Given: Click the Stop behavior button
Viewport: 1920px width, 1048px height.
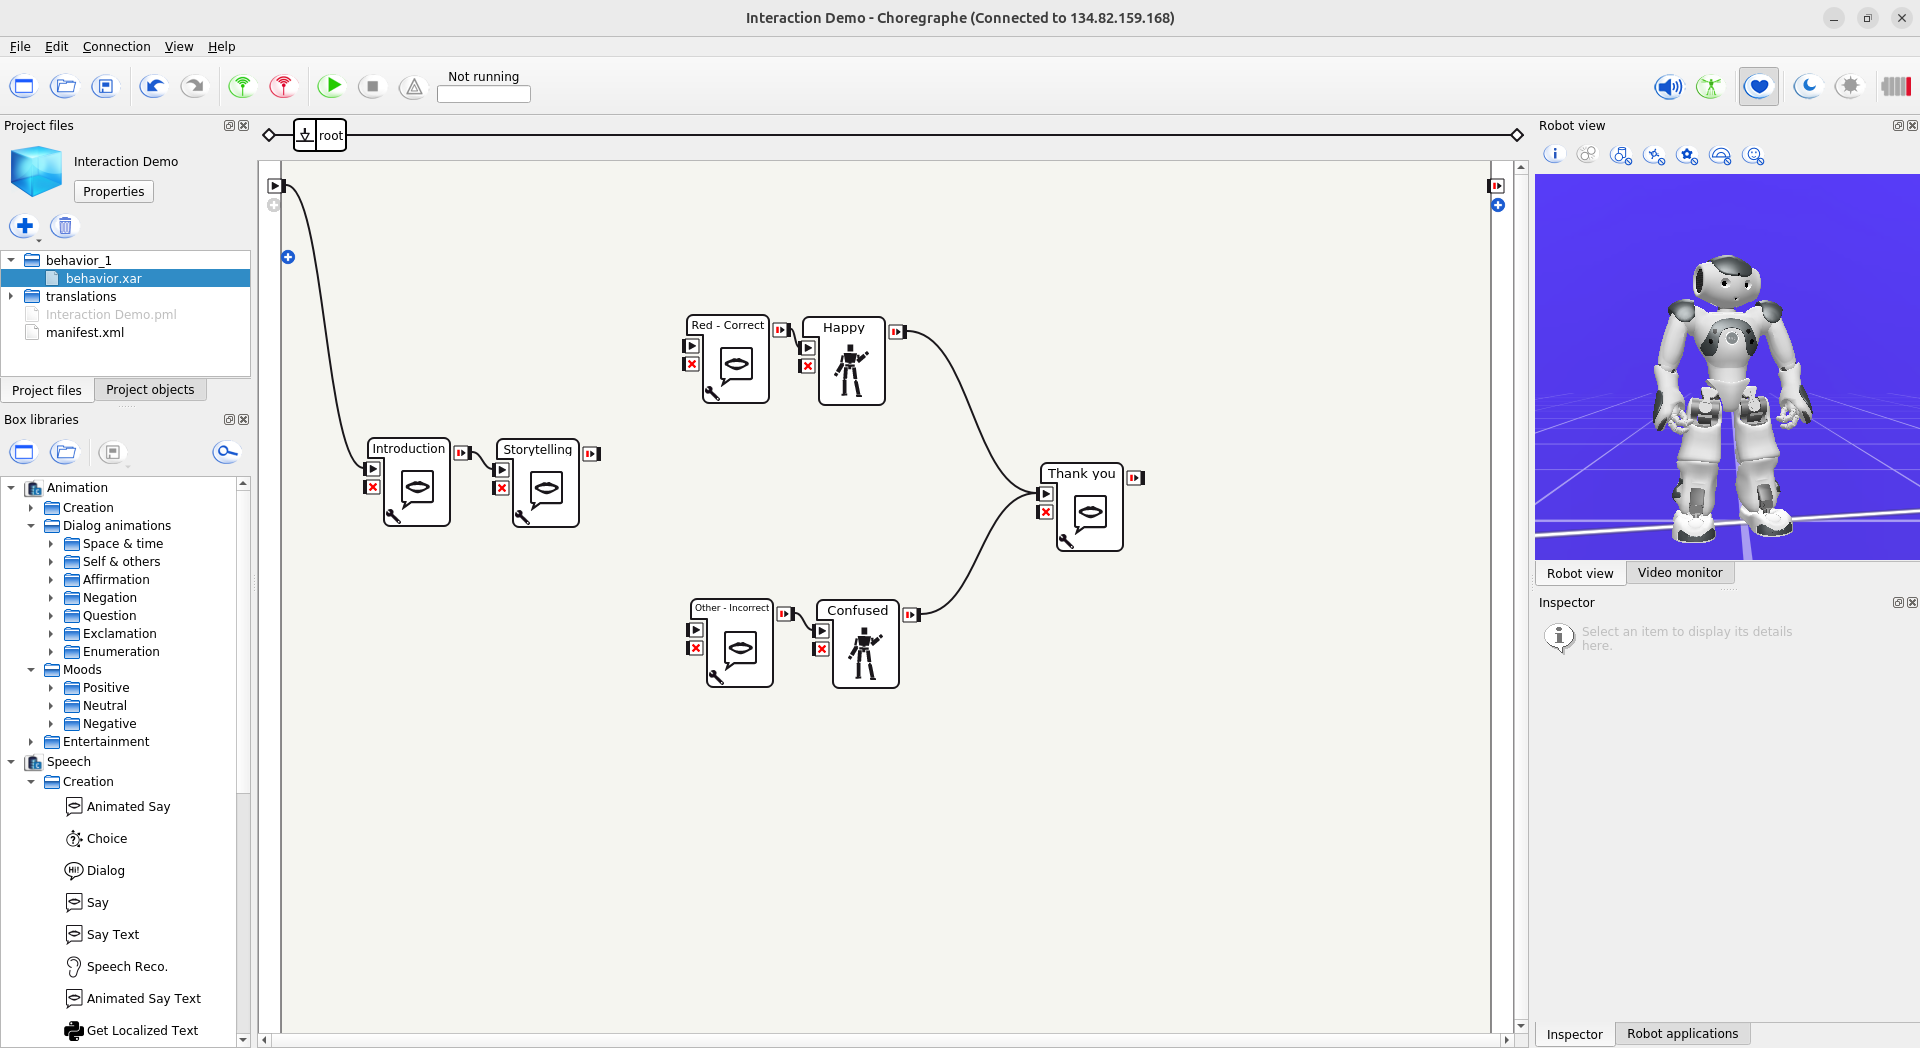Looking at the screenshot, I should (372, 87).
